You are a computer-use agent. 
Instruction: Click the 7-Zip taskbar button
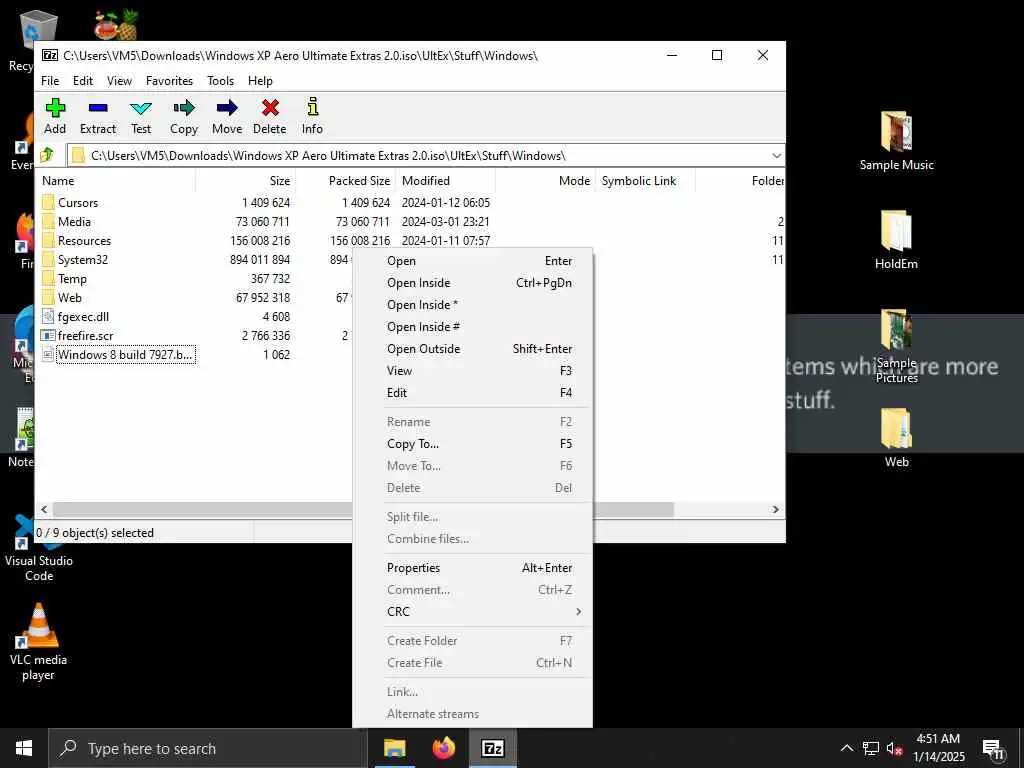493,748
